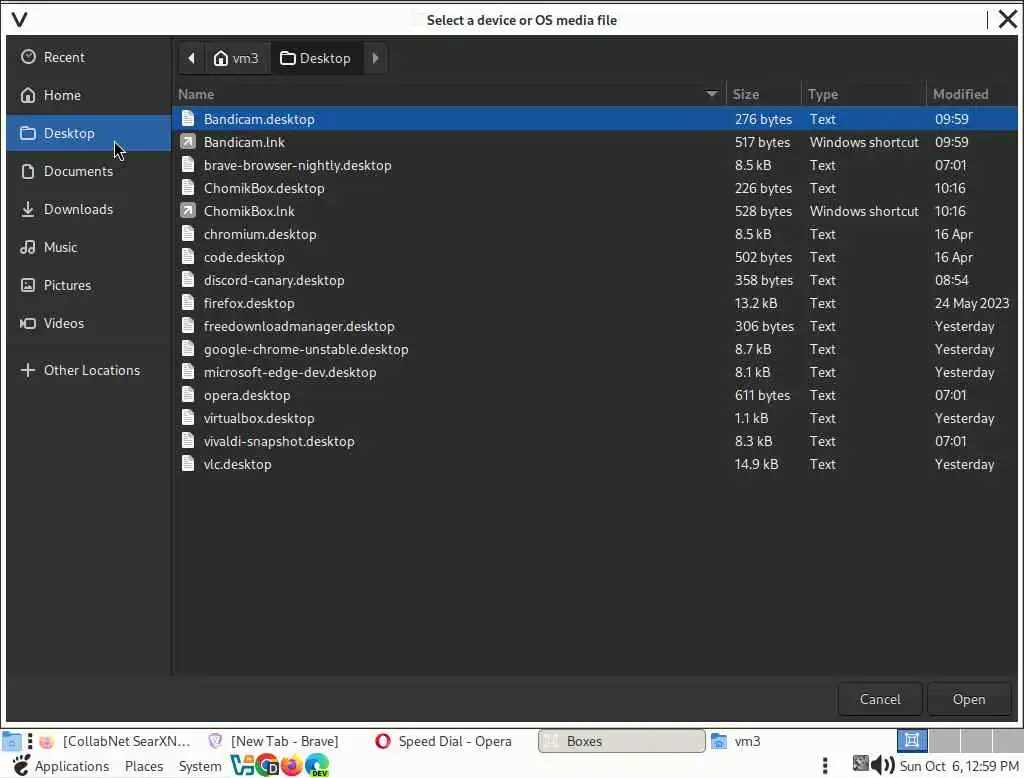Image resolution: width=1024 pixels, height=778 pixels.
Task: Switch to the vm3 file manager window
Action: pos(737,741)
